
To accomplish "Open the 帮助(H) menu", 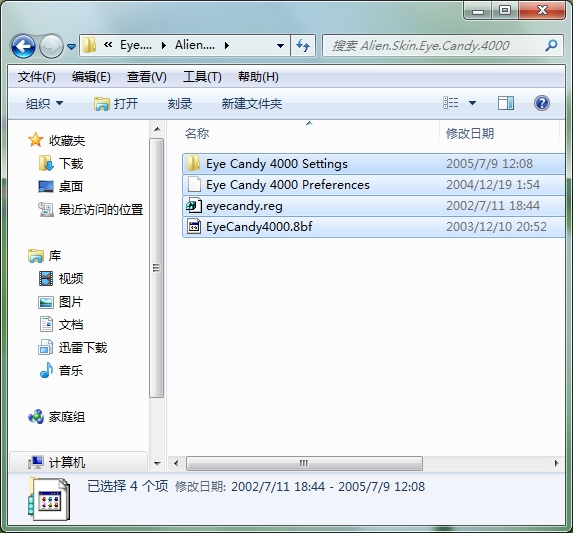I will 258,77.
